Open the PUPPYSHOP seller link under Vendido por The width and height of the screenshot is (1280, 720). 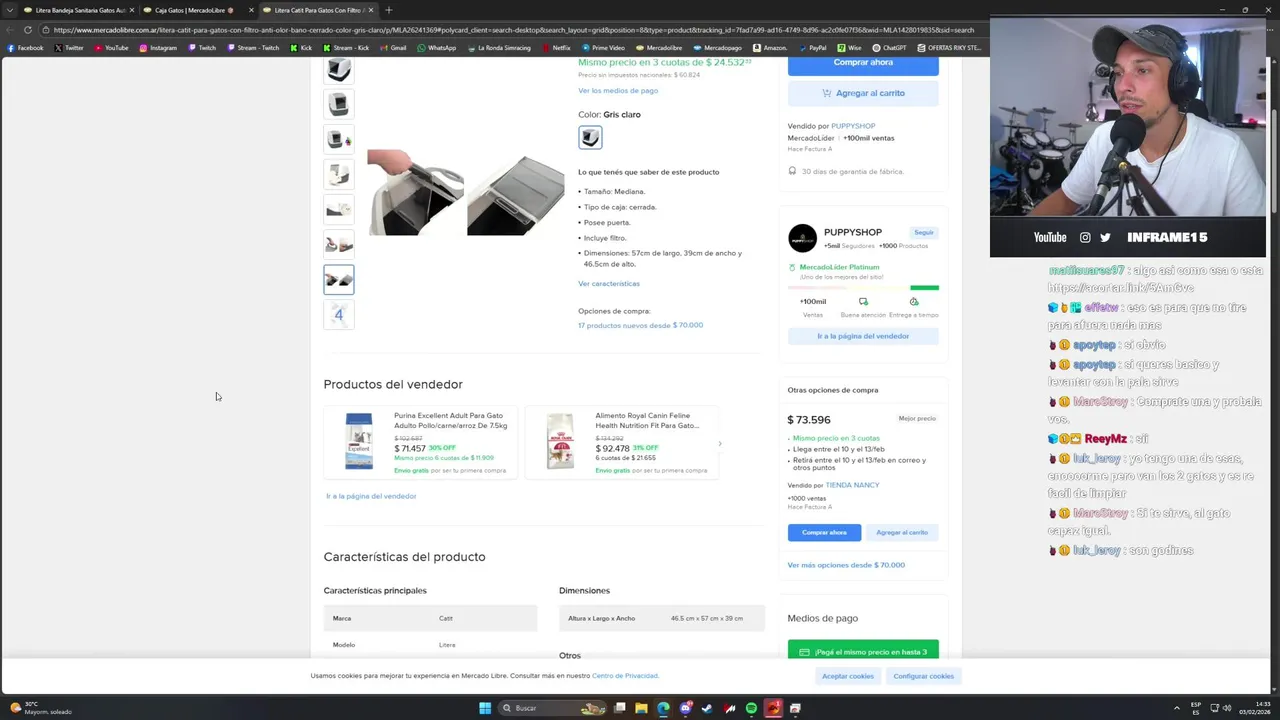tap(853, 126)
